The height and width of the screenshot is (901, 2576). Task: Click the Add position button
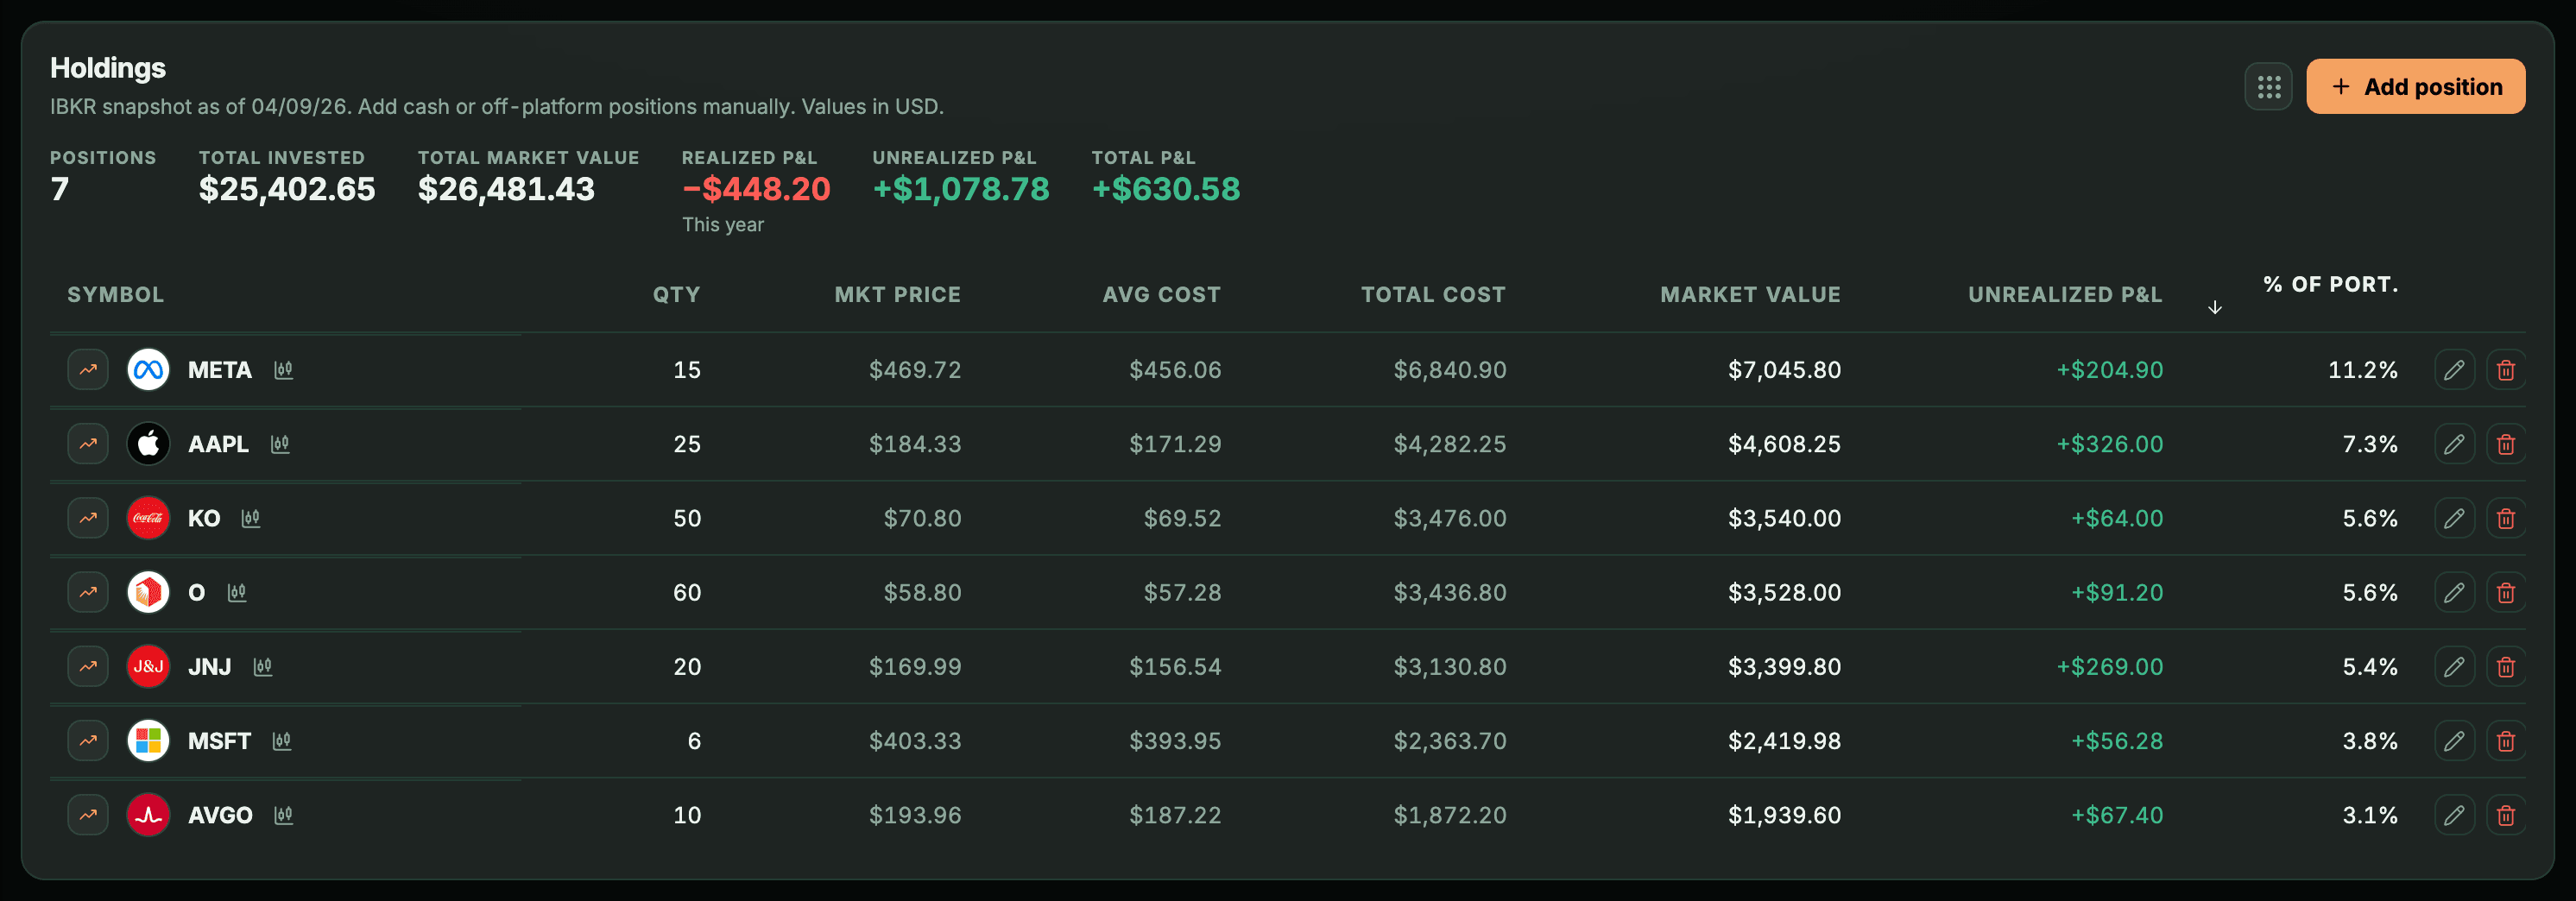2415,87
